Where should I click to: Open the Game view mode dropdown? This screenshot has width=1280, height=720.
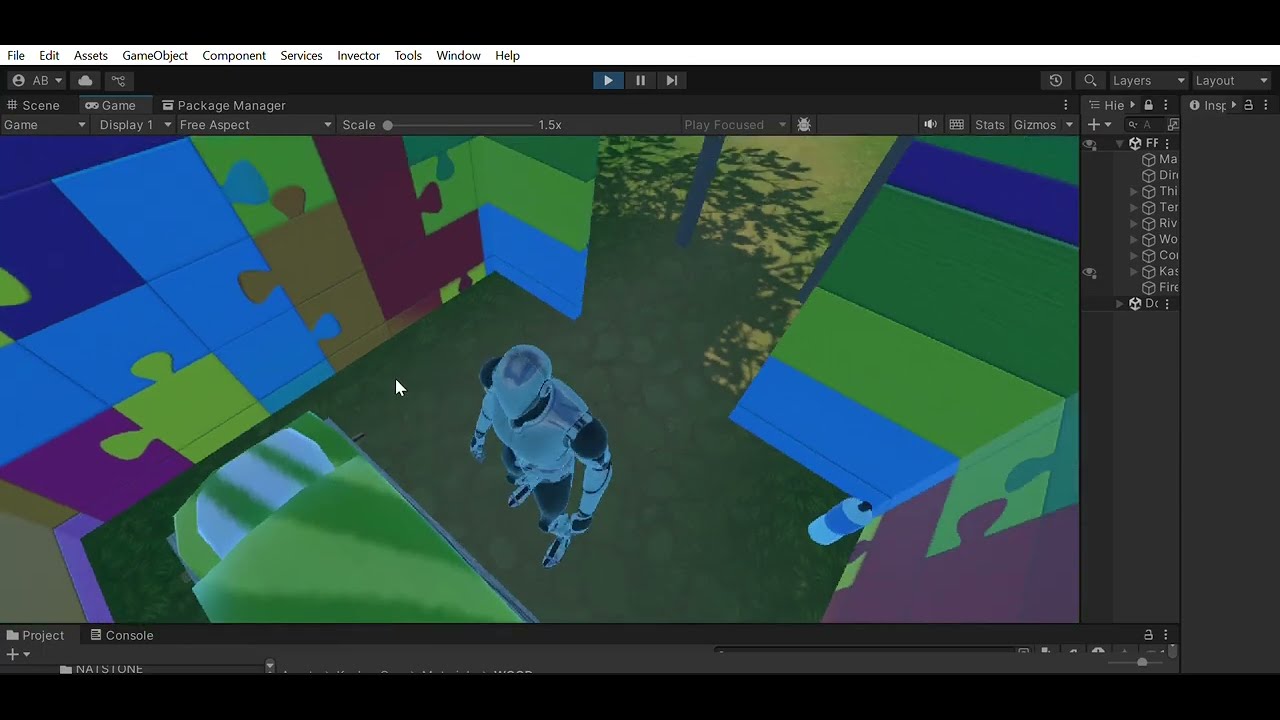coord(44,125)
